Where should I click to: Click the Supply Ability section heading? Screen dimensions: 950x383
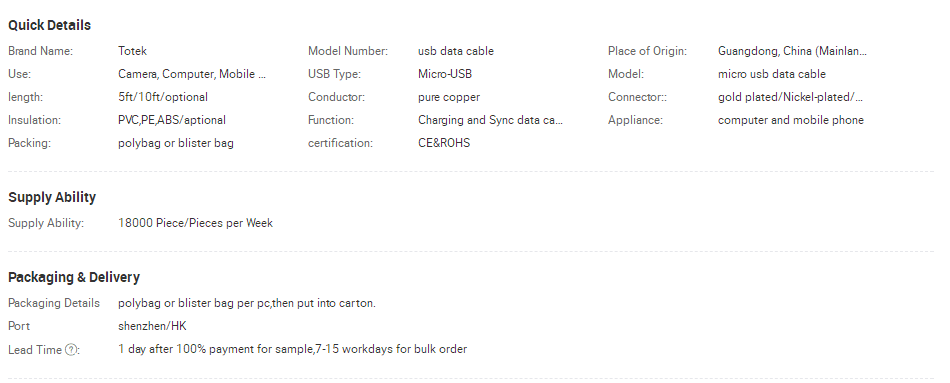pos(52,198)
